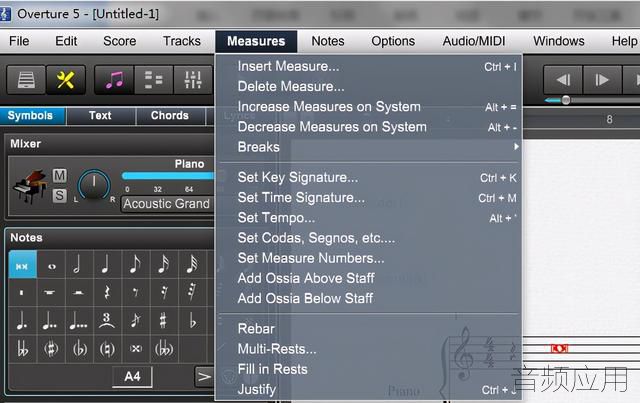
Task: Click the track list toolbar icon
Action: click(x=153, y=80)
